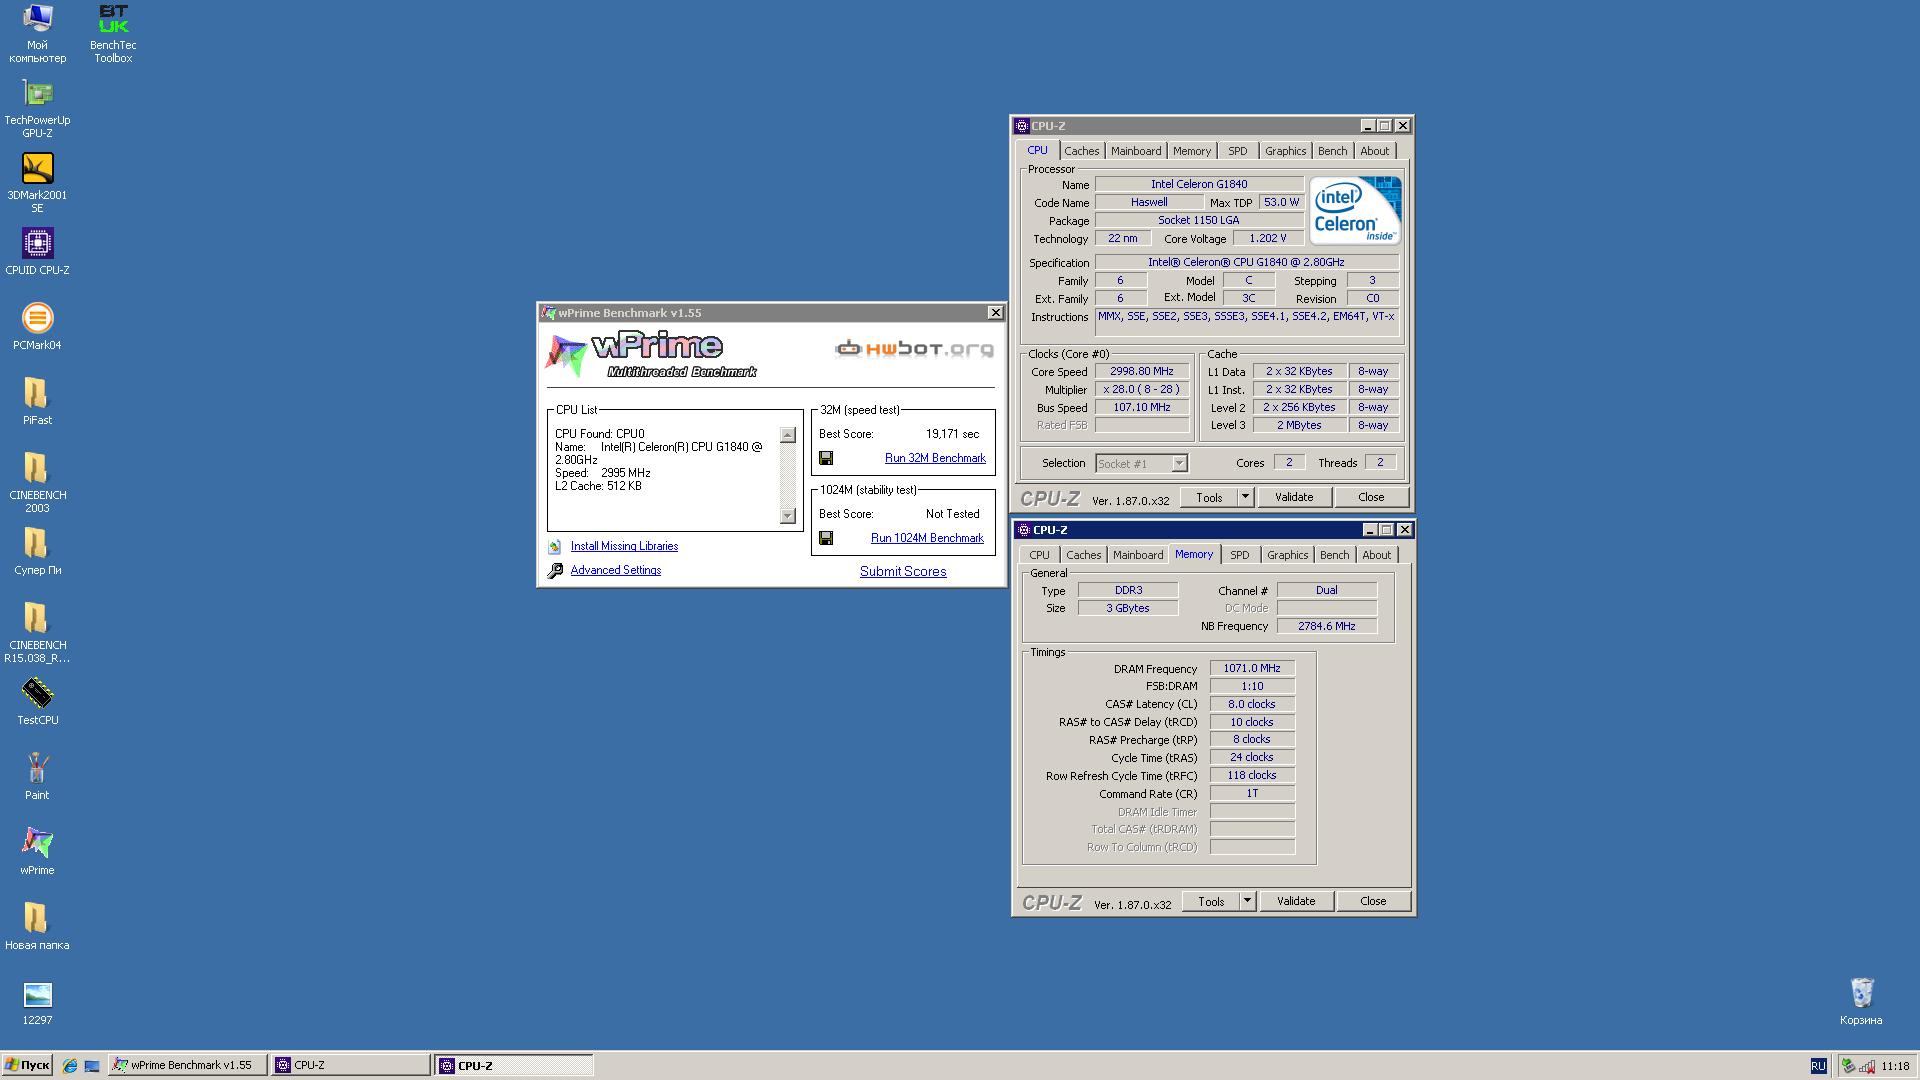This screenshot has width=1920, height=1080.
Task: Click the Submit Scores link
Action: coord(903,571)
